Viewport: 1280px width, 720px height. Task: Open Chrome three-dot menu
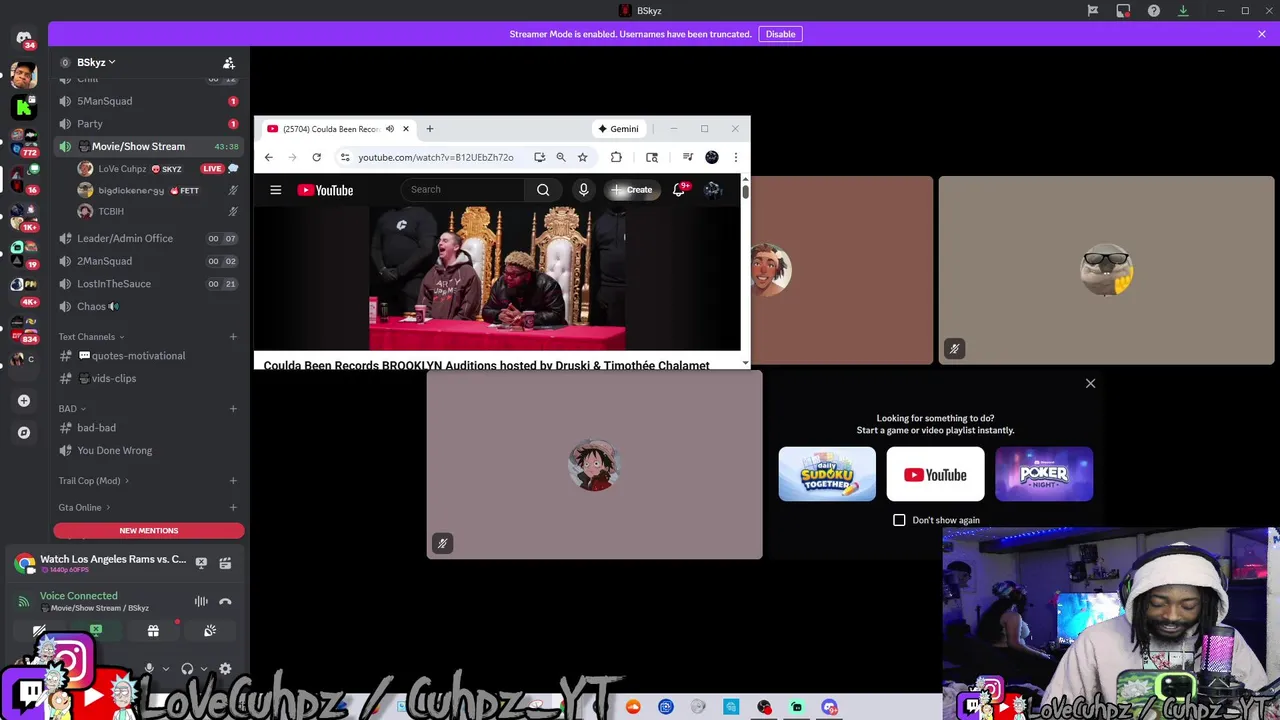(736, 157)
